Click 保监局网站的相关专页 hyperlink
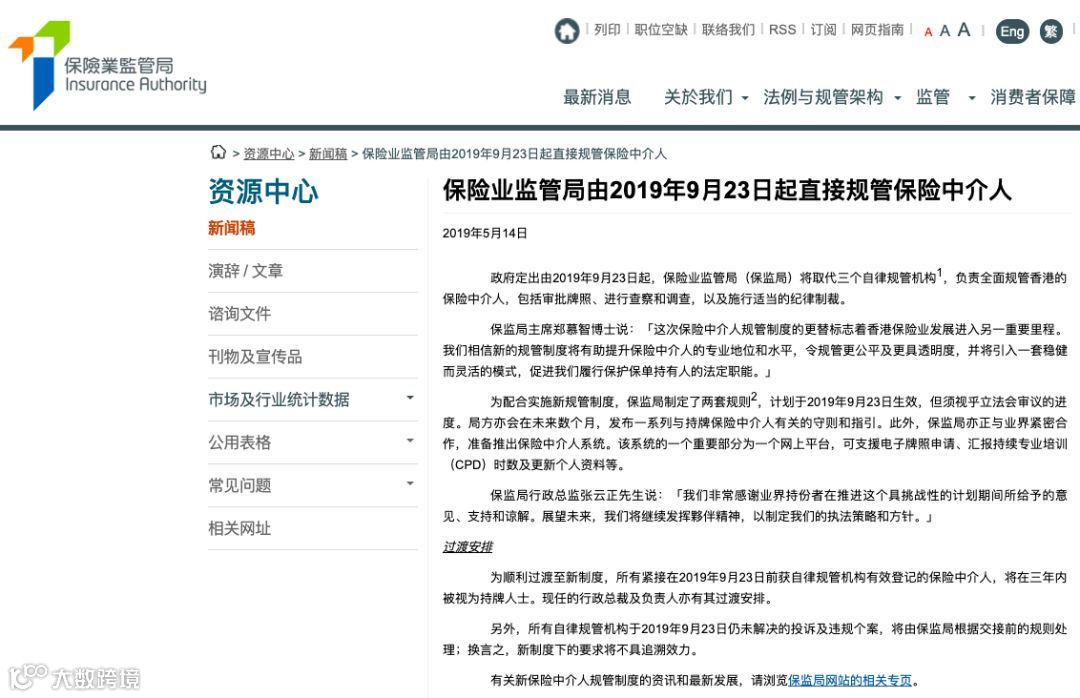 (850, 680)
